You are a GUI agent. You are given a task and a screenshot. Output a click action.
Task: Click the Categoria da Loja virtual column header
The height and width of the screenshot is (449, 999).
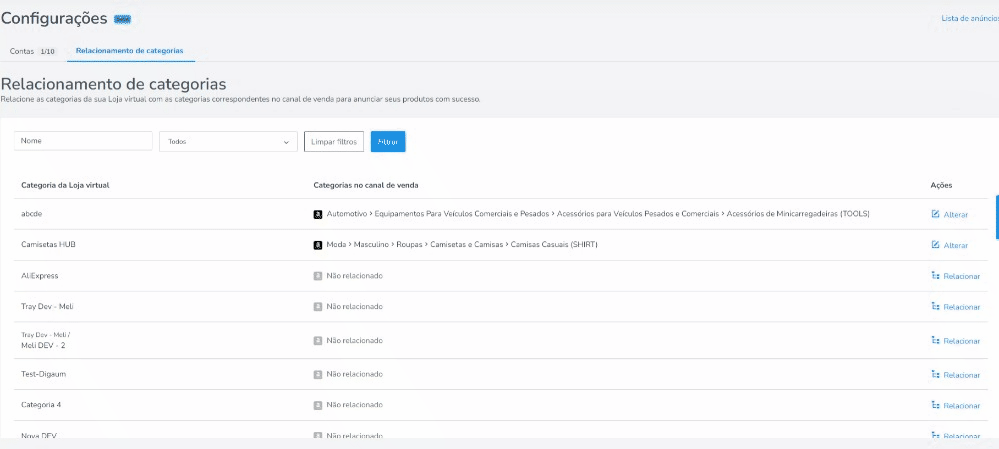click(x=67, y=185)
